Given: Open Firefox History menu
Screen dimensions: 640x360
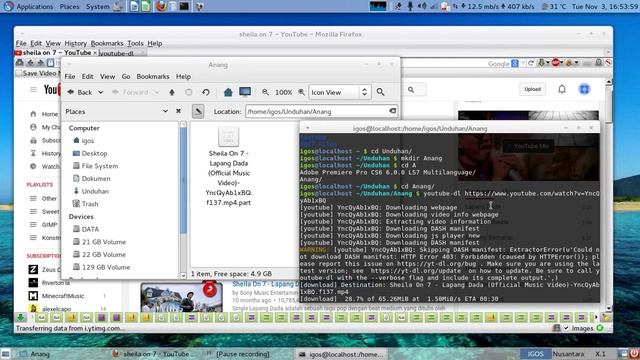Looking at the screenshot, I should 76,43.
